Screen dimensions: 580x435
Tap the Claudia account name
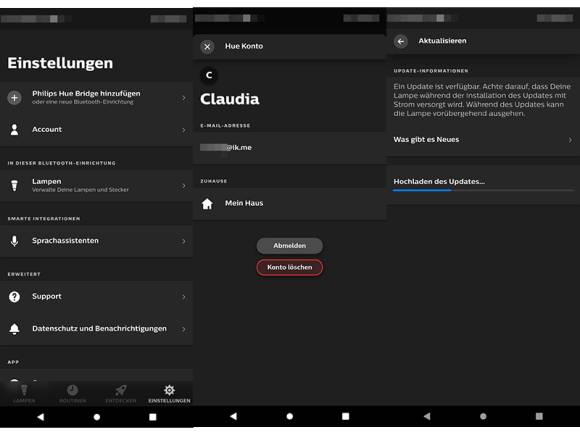pos(230,99)
